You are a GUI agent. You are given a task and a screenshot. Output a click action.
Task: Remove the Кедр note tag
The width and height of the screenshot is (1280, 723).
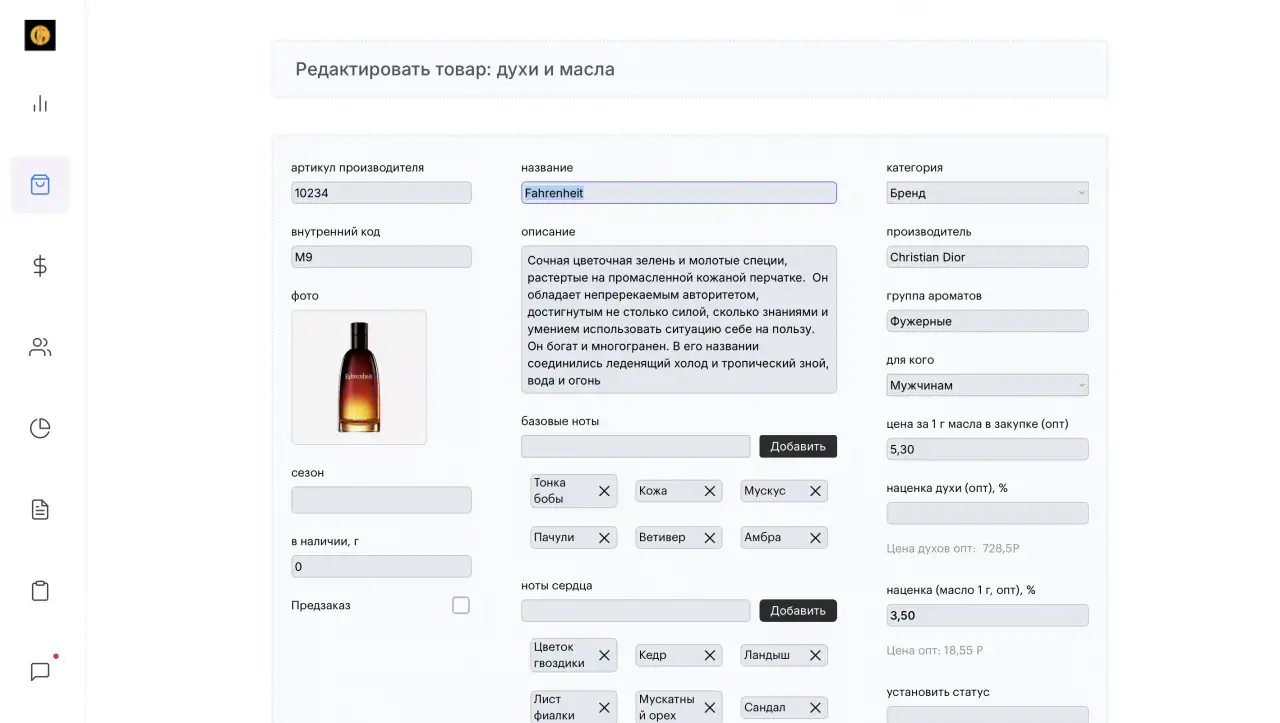click(x=710, y=655)
